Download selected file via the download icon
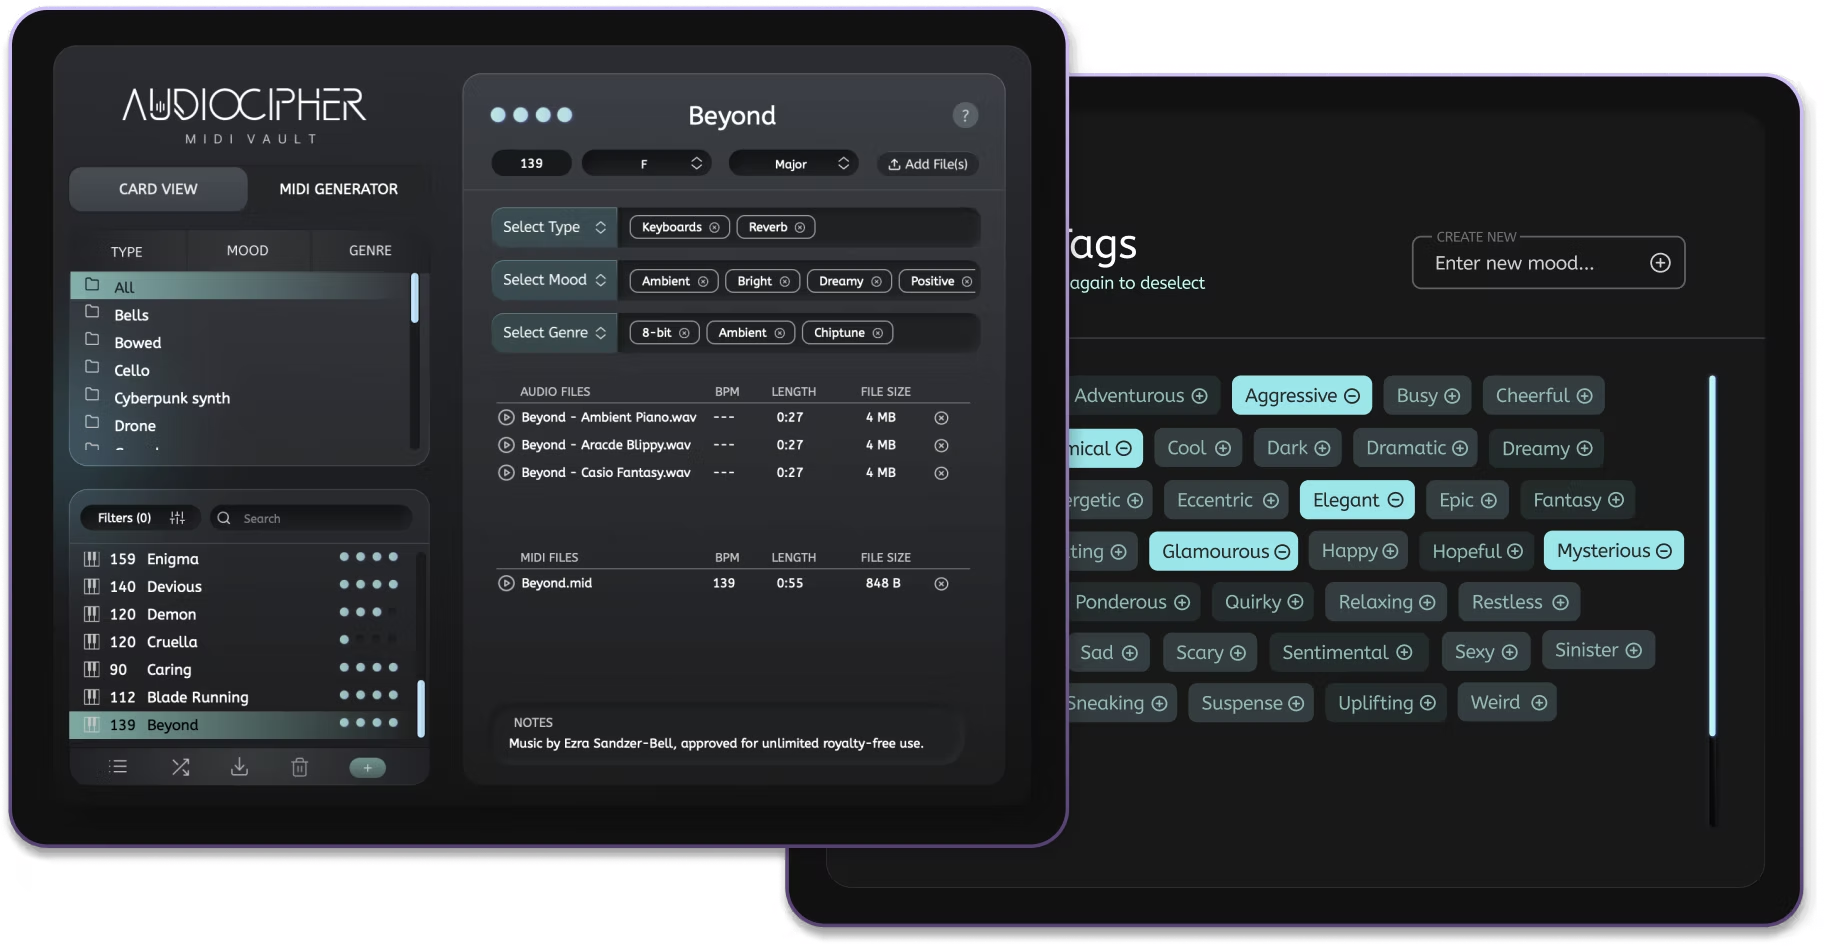 (x=239, y=766)
